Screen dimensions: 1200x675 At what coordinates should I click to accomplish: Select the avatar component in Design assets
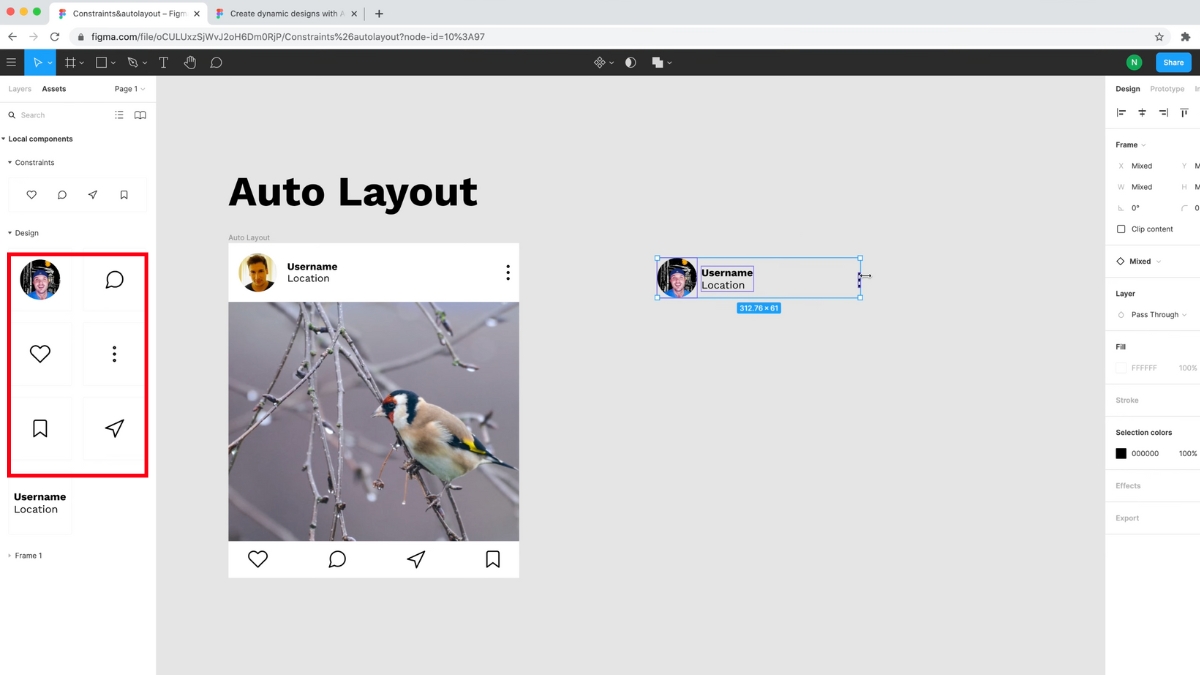pyautogui.click(x=40, y=279)
